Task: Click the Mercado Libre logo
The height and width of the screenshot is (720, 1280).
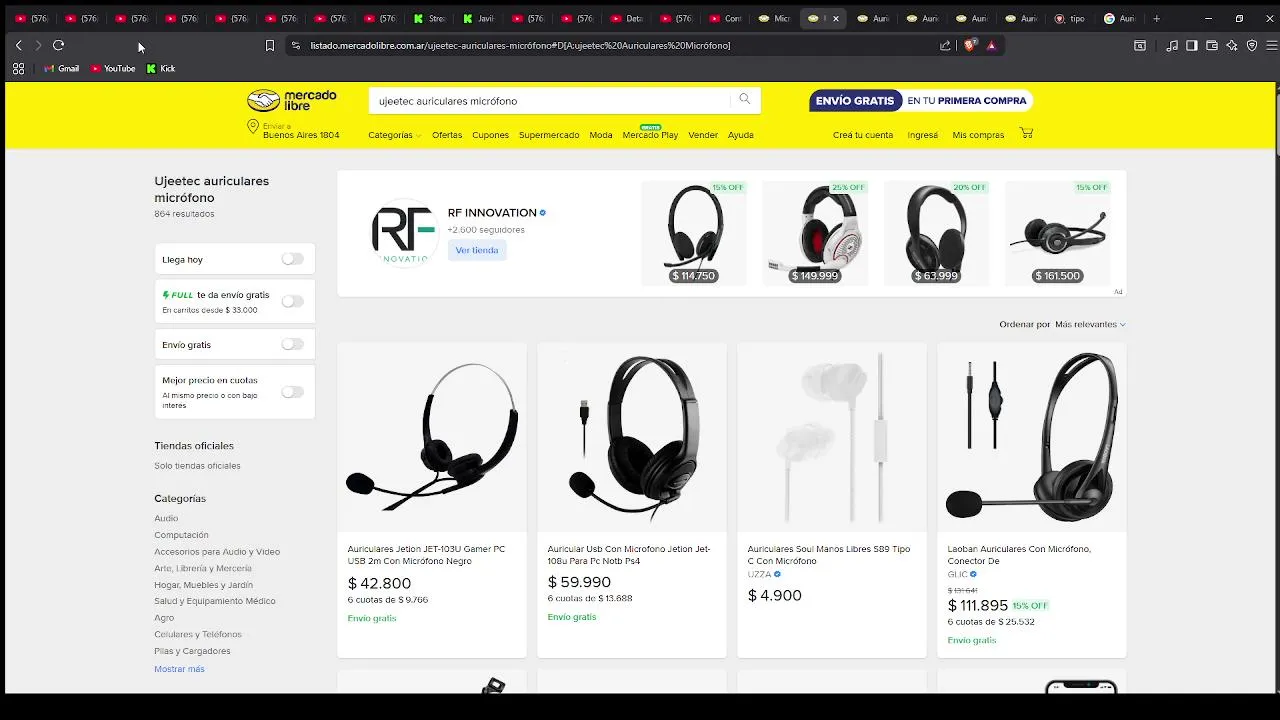Action: coord(292,100)
